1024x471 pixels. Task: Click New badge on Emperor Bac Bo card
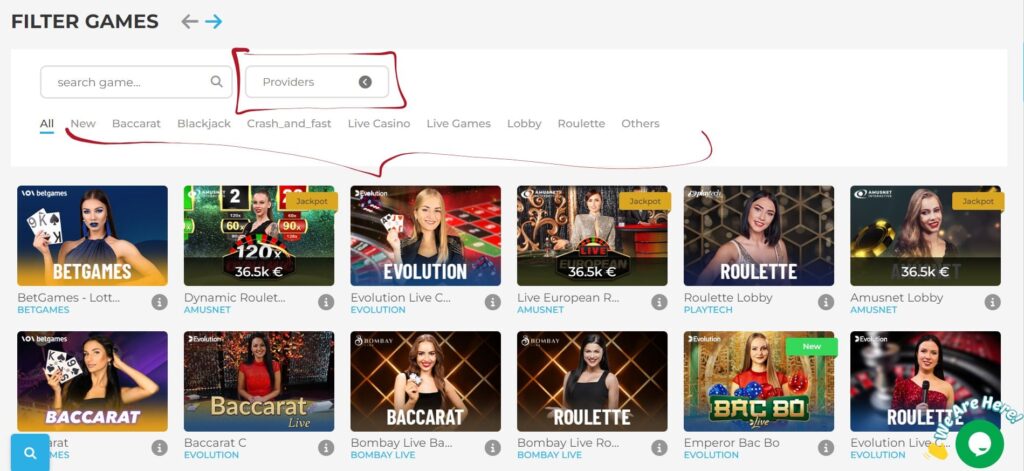[812, 346]
